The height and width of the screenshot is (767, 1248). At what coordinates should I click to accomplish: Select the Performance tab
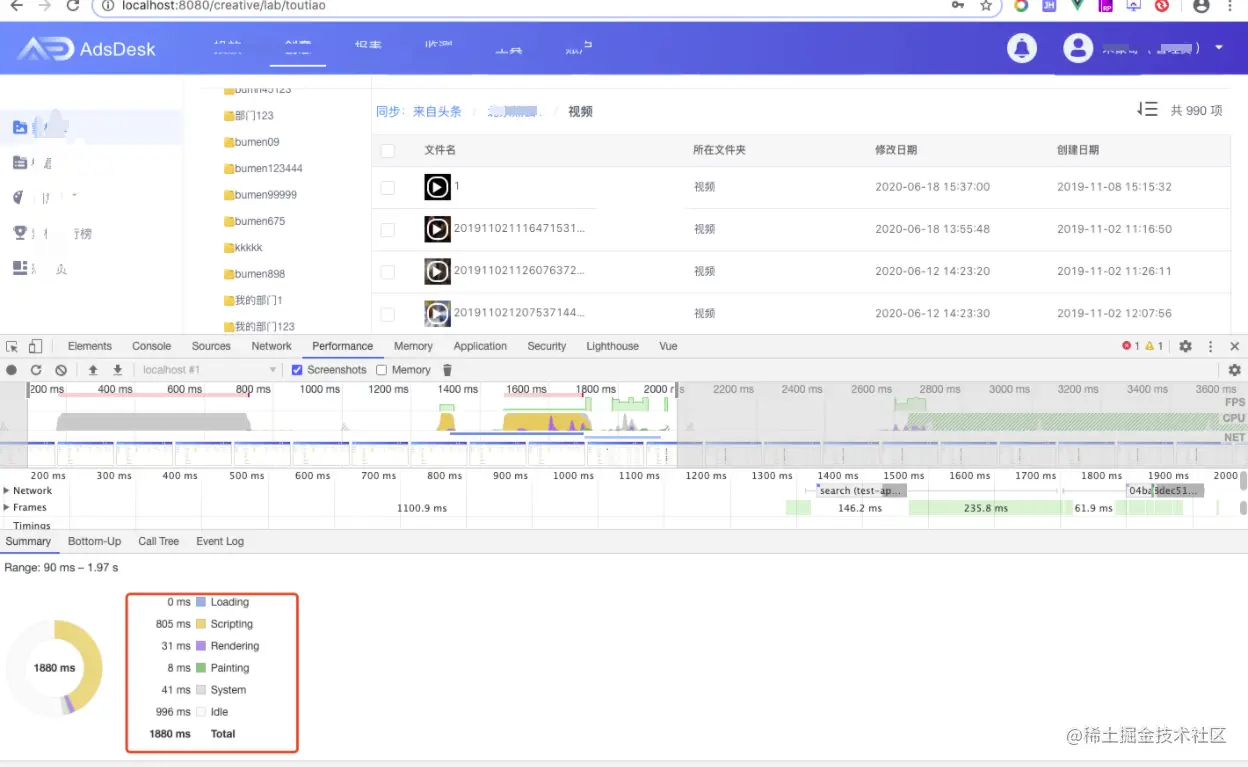(x=343, y=346)
